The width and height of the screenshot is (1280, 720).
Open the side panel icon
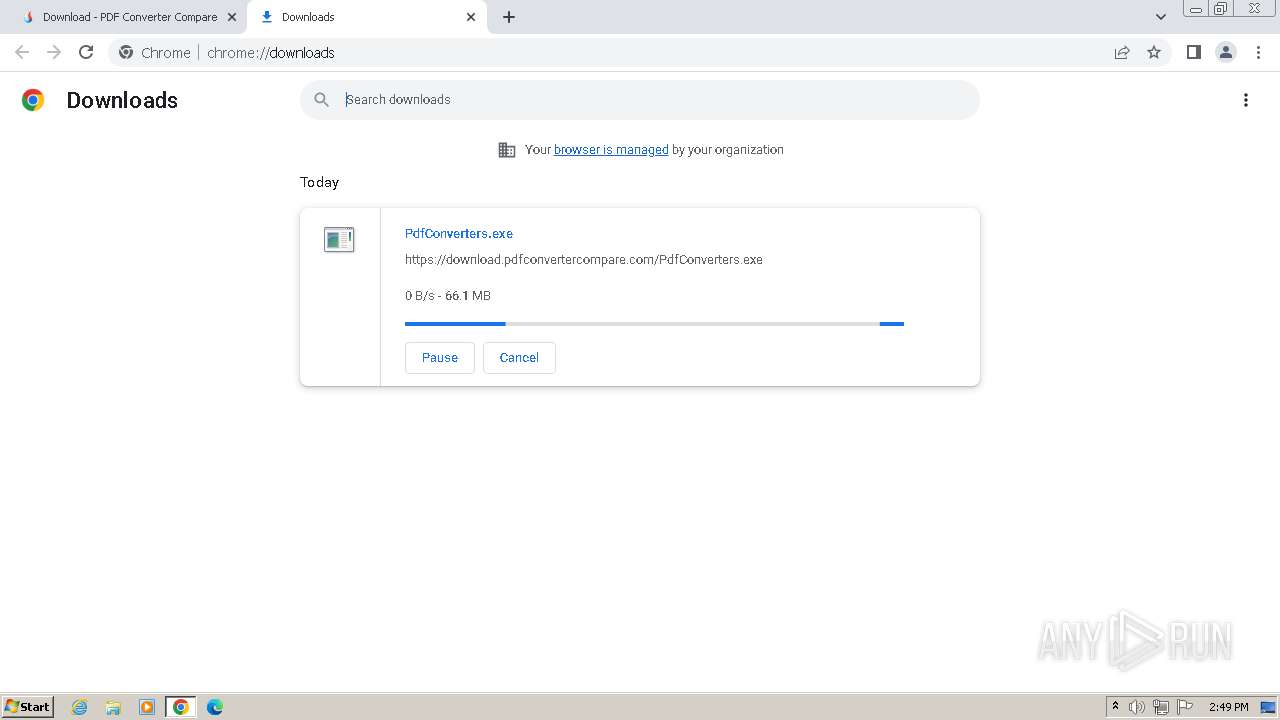pyautogui.click(x=1193, y=52)
